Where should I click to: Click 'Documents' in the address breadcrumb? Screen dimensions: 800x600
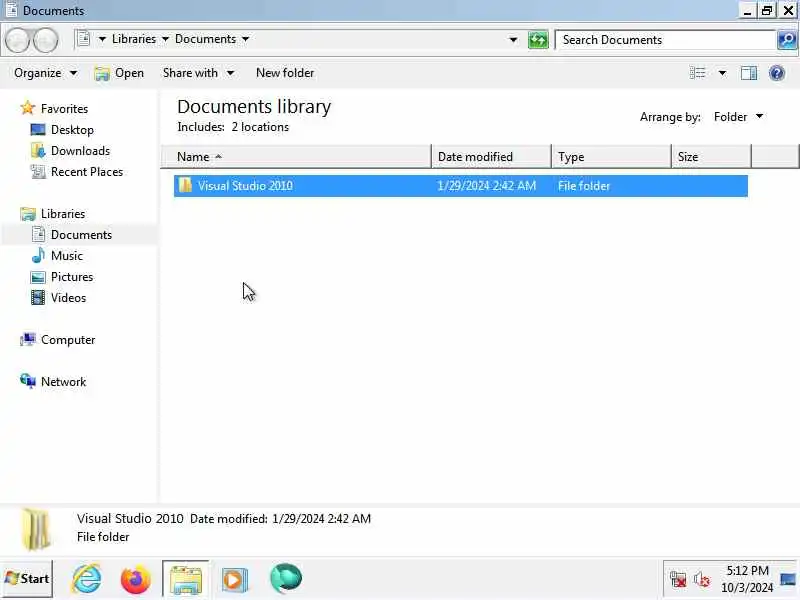(x=206, y=39)
